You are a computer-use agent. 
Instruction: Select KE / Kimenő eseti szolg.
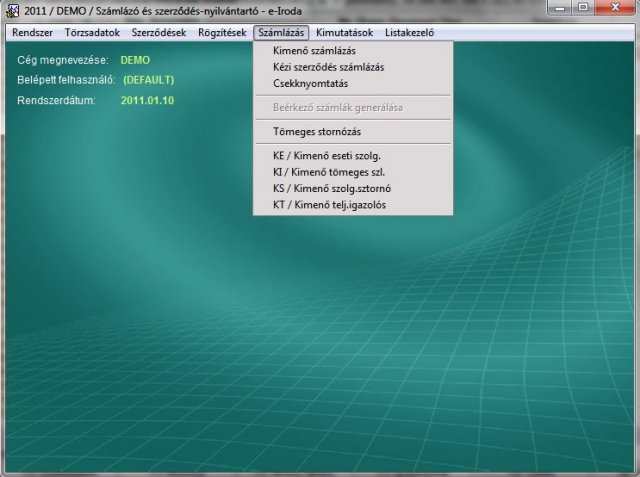[x=327, y=156]
